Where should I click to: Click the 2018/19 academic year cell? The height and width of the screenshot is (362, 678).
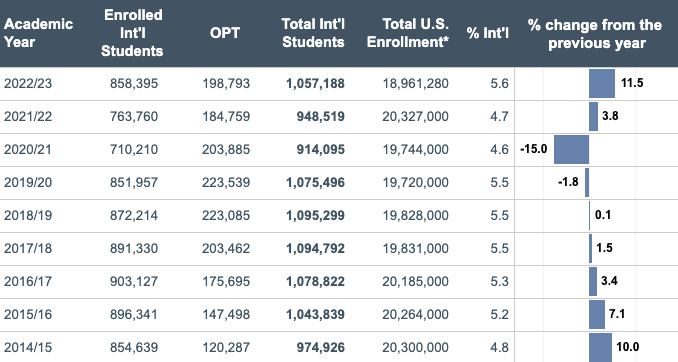[28, 215]
